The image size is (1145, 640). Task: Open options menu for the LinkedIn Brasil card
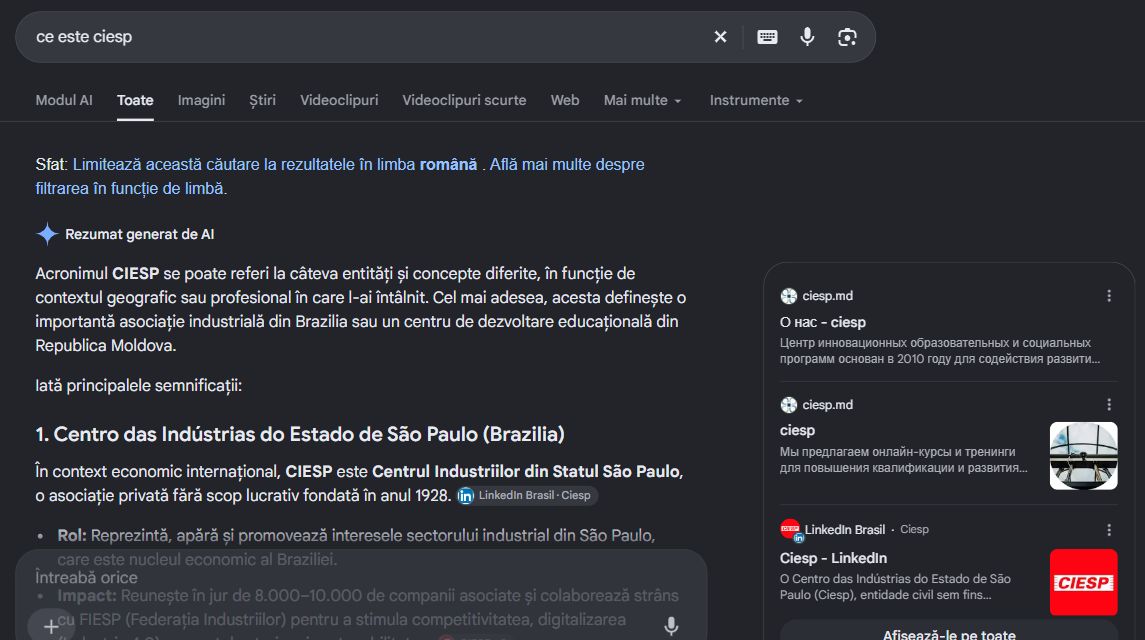coord(1108,530)
